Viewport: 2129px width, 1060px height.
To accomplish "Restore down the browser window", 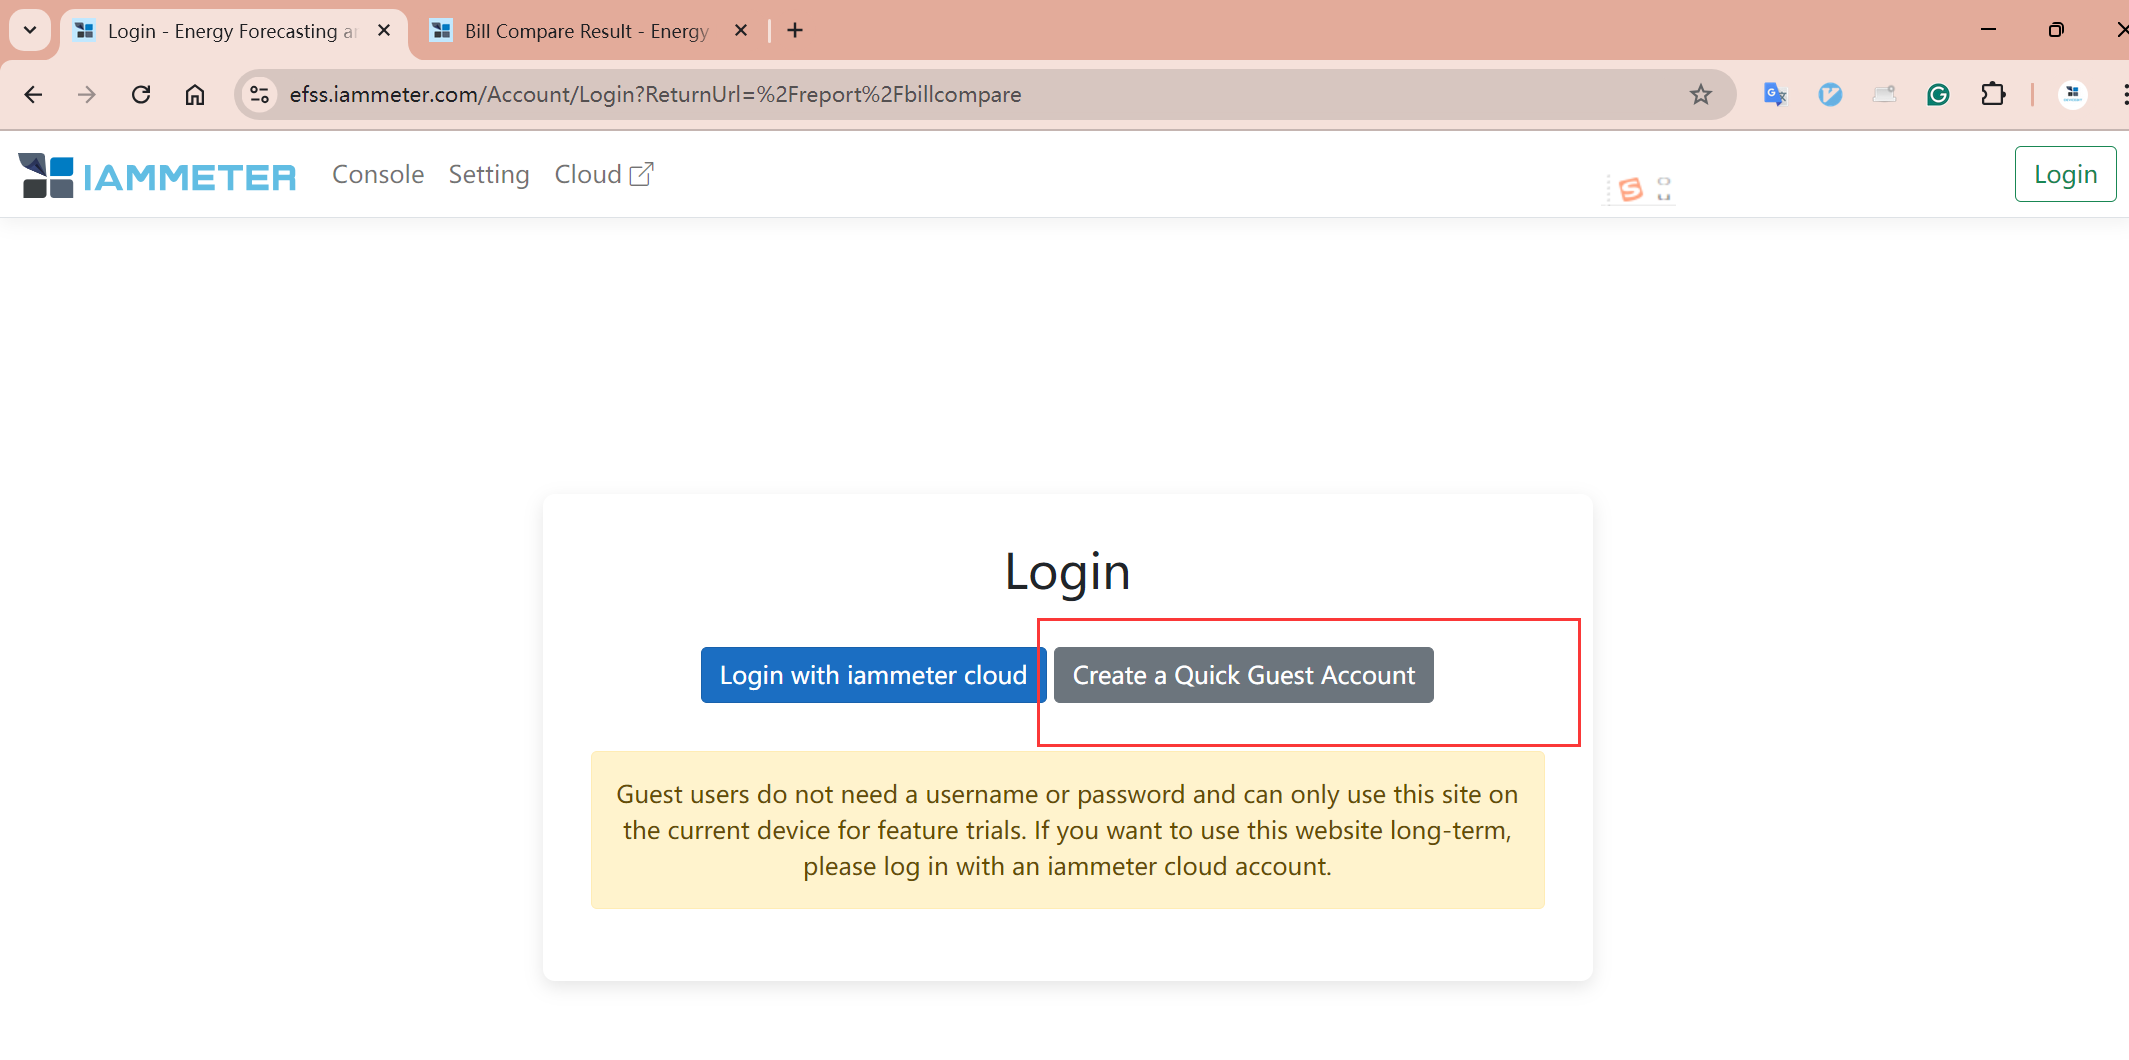I will point(2056,30).
